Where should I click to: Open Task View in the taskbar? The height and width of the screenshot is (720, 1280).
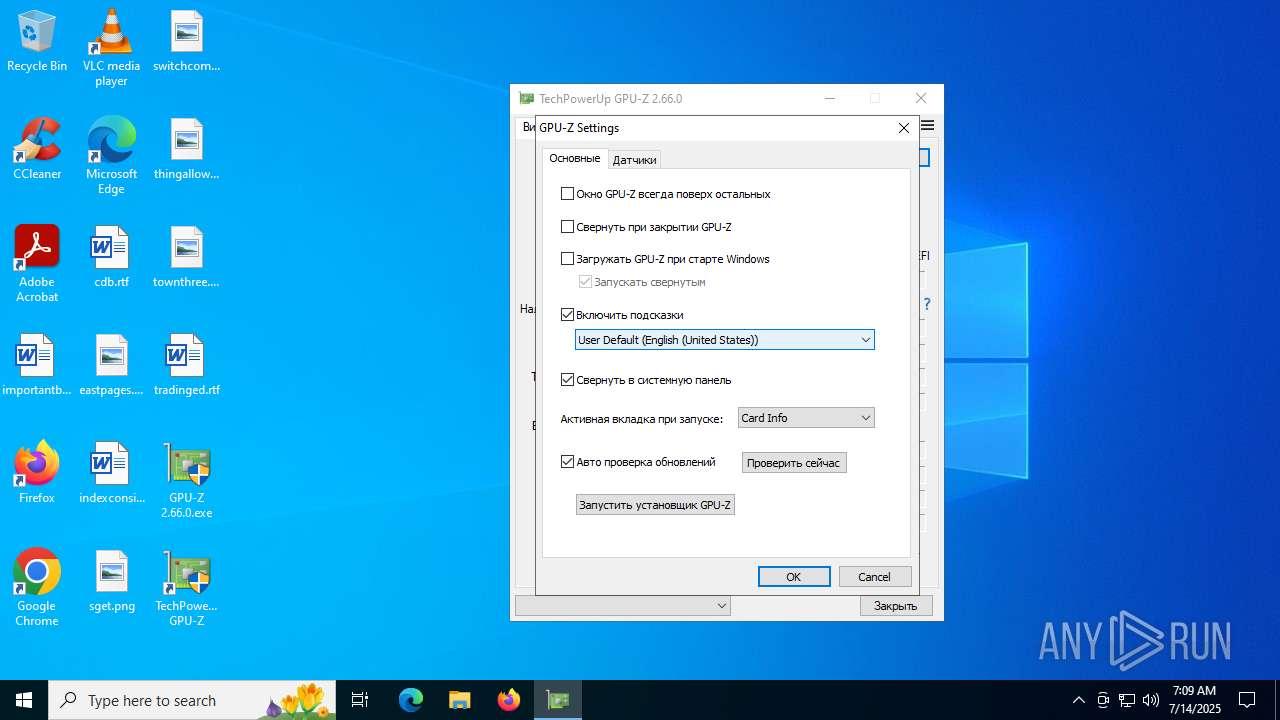[360, 700]
